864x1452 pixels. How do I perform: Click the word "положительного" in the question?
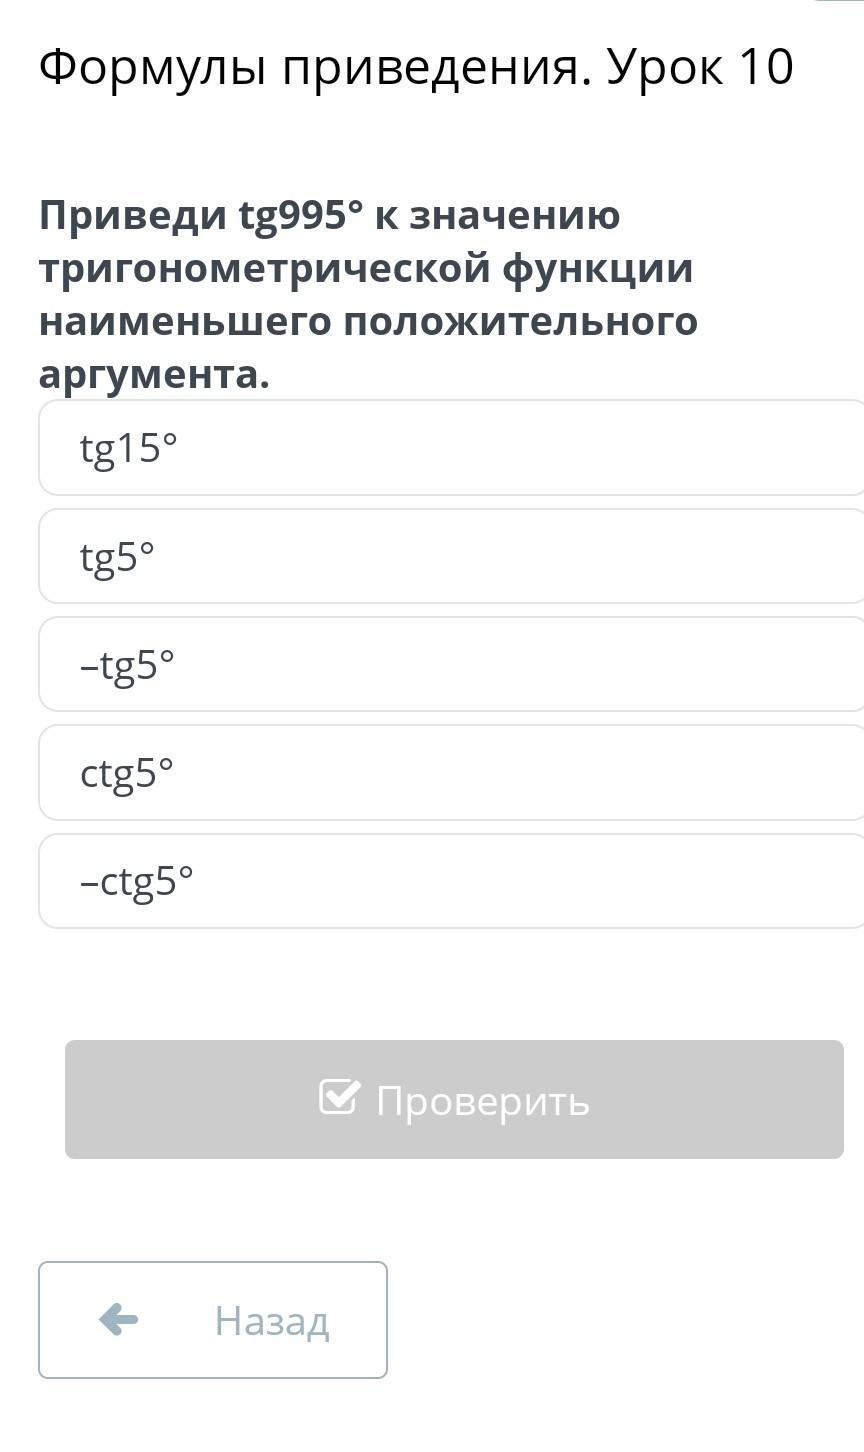coord(521,322)
